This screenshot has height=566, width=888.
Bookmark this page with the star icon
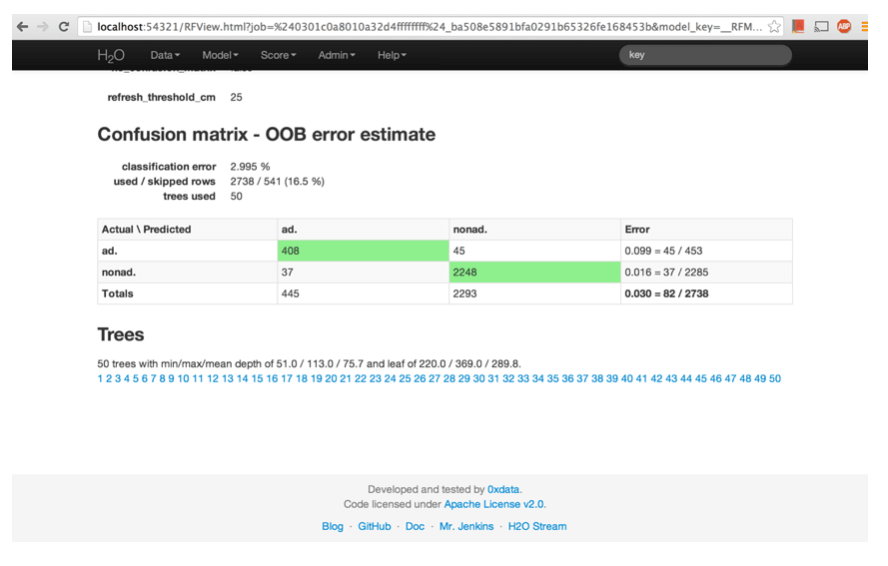point(775,26)
